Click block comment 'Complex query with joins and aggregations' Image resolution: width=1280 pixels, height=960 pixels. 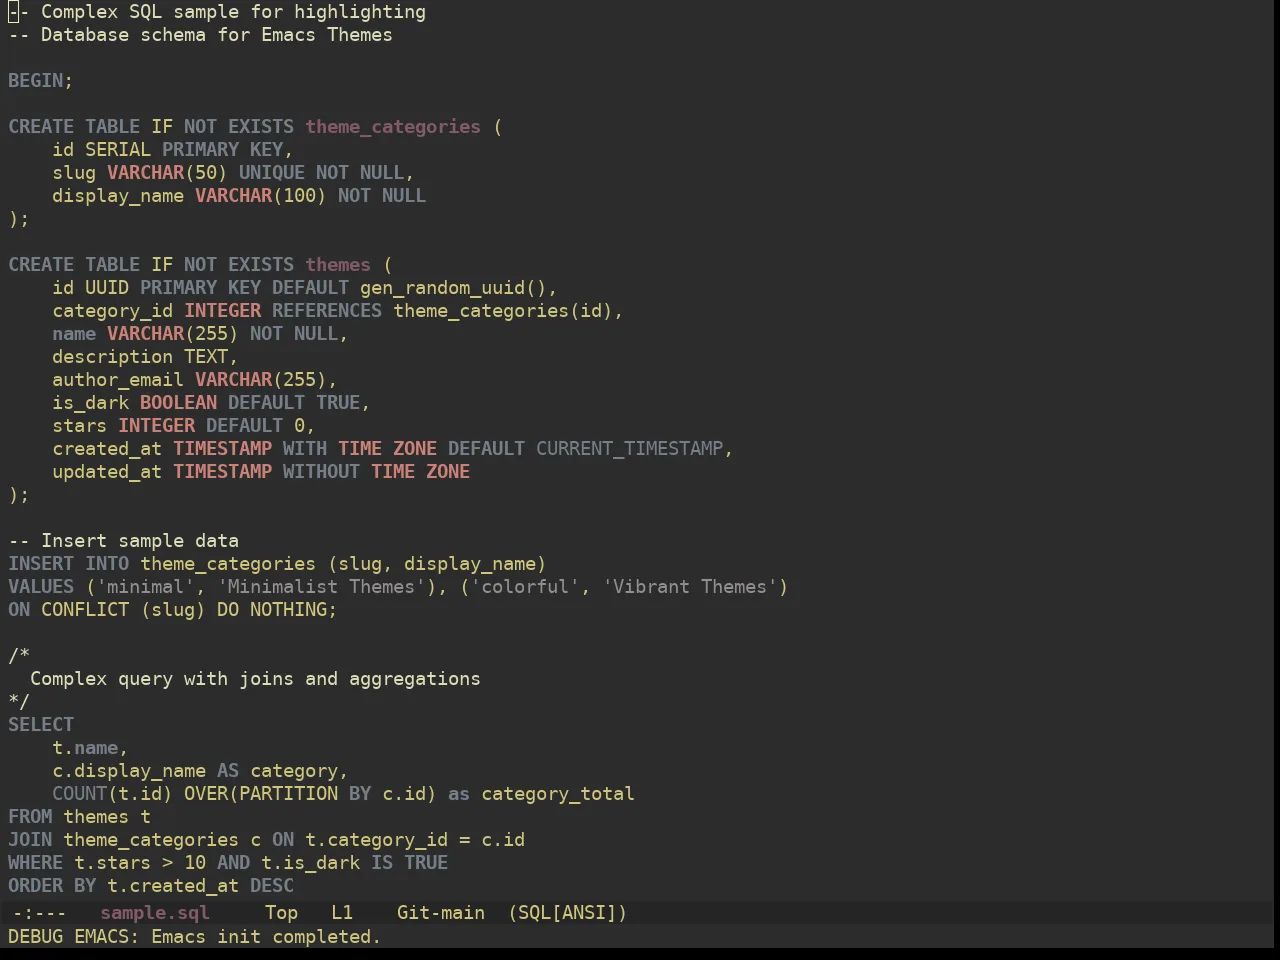(x=255, y=679)
